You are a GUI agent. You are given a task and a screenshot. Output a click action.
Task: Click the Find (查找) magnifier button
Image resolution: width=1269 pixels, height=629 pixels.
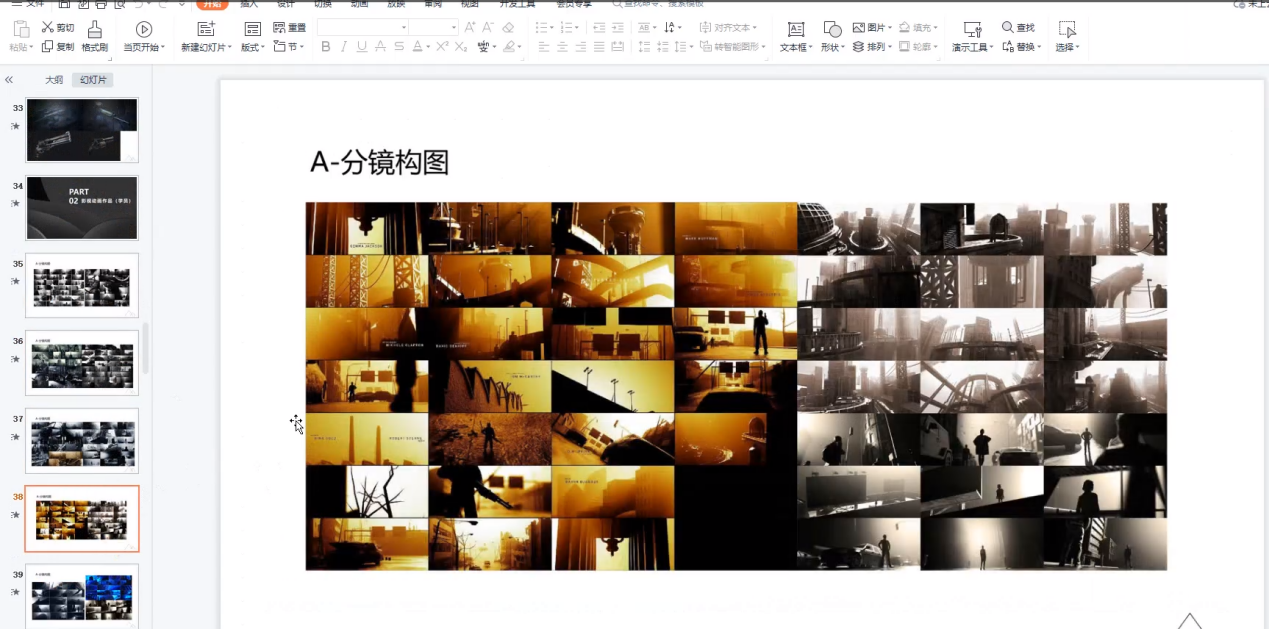[1019, 28]
